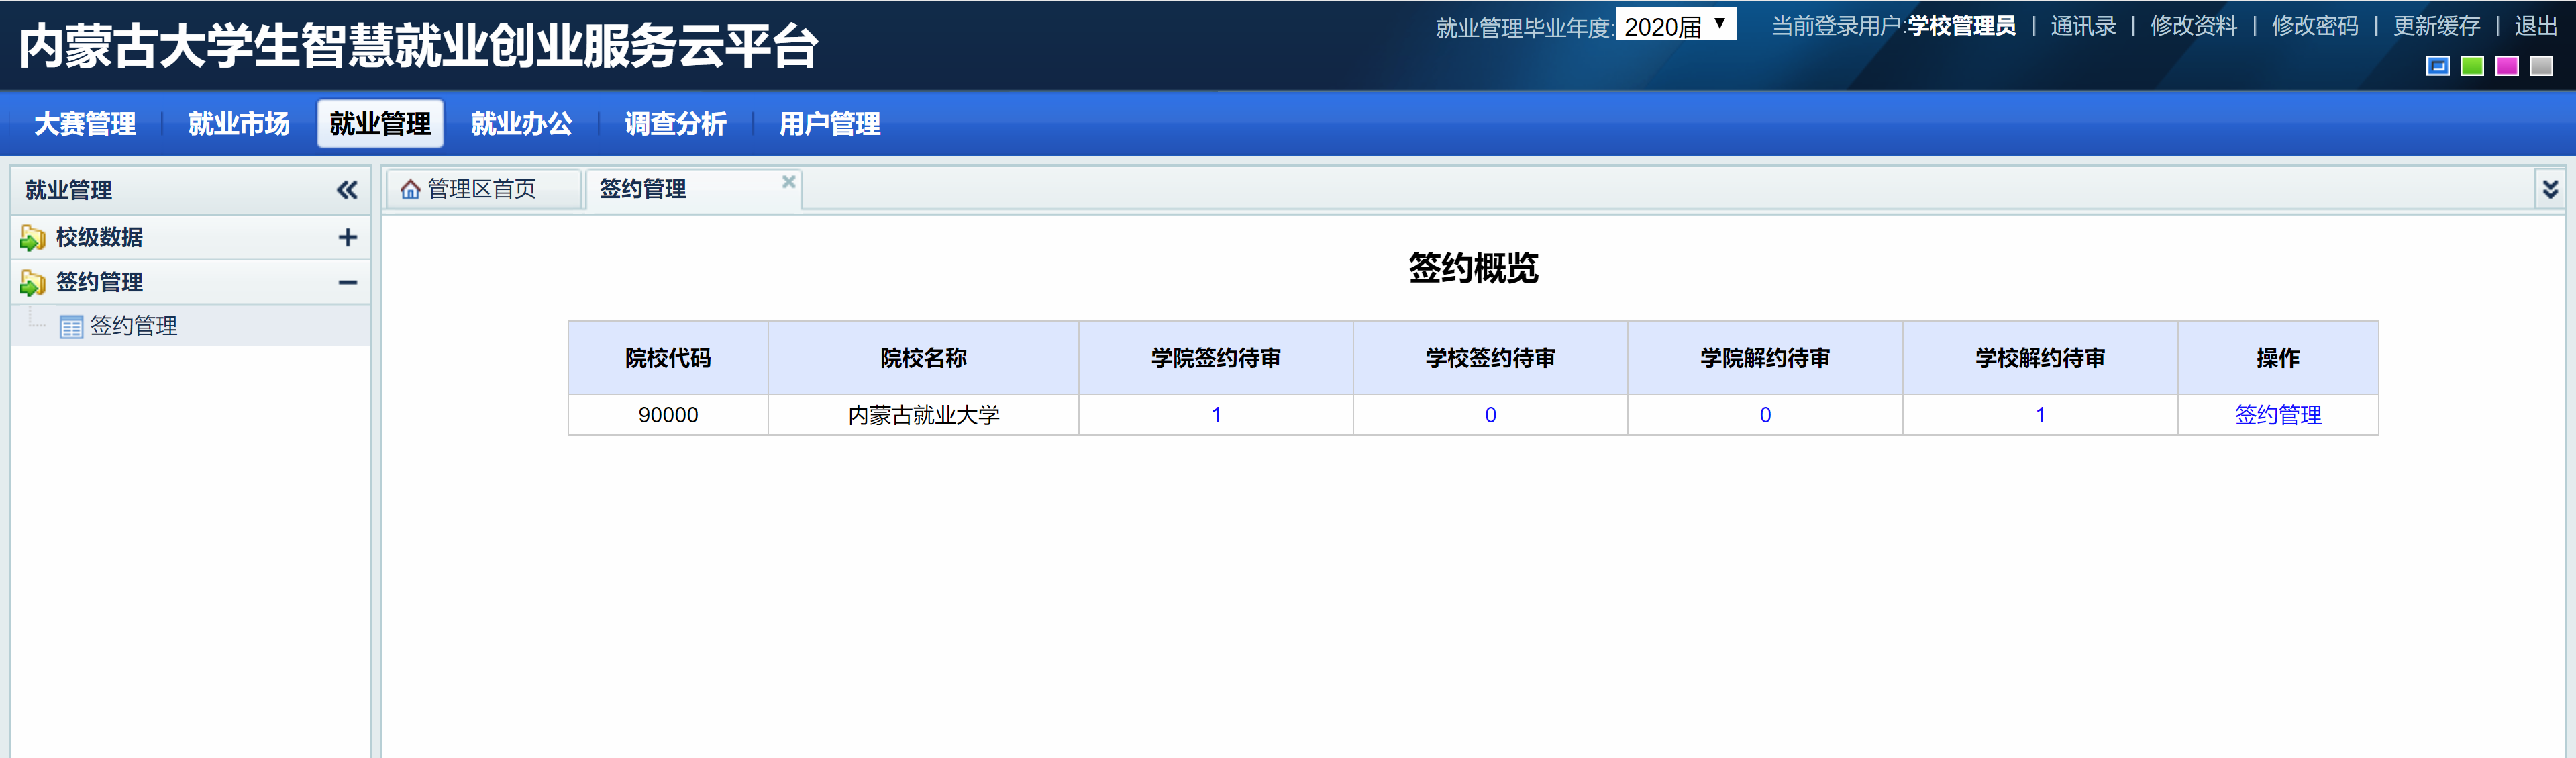This screenshot has height=758, width=2576.
Task: Click the 学校签约待审 column header
Action: [x=1490, y=358]
